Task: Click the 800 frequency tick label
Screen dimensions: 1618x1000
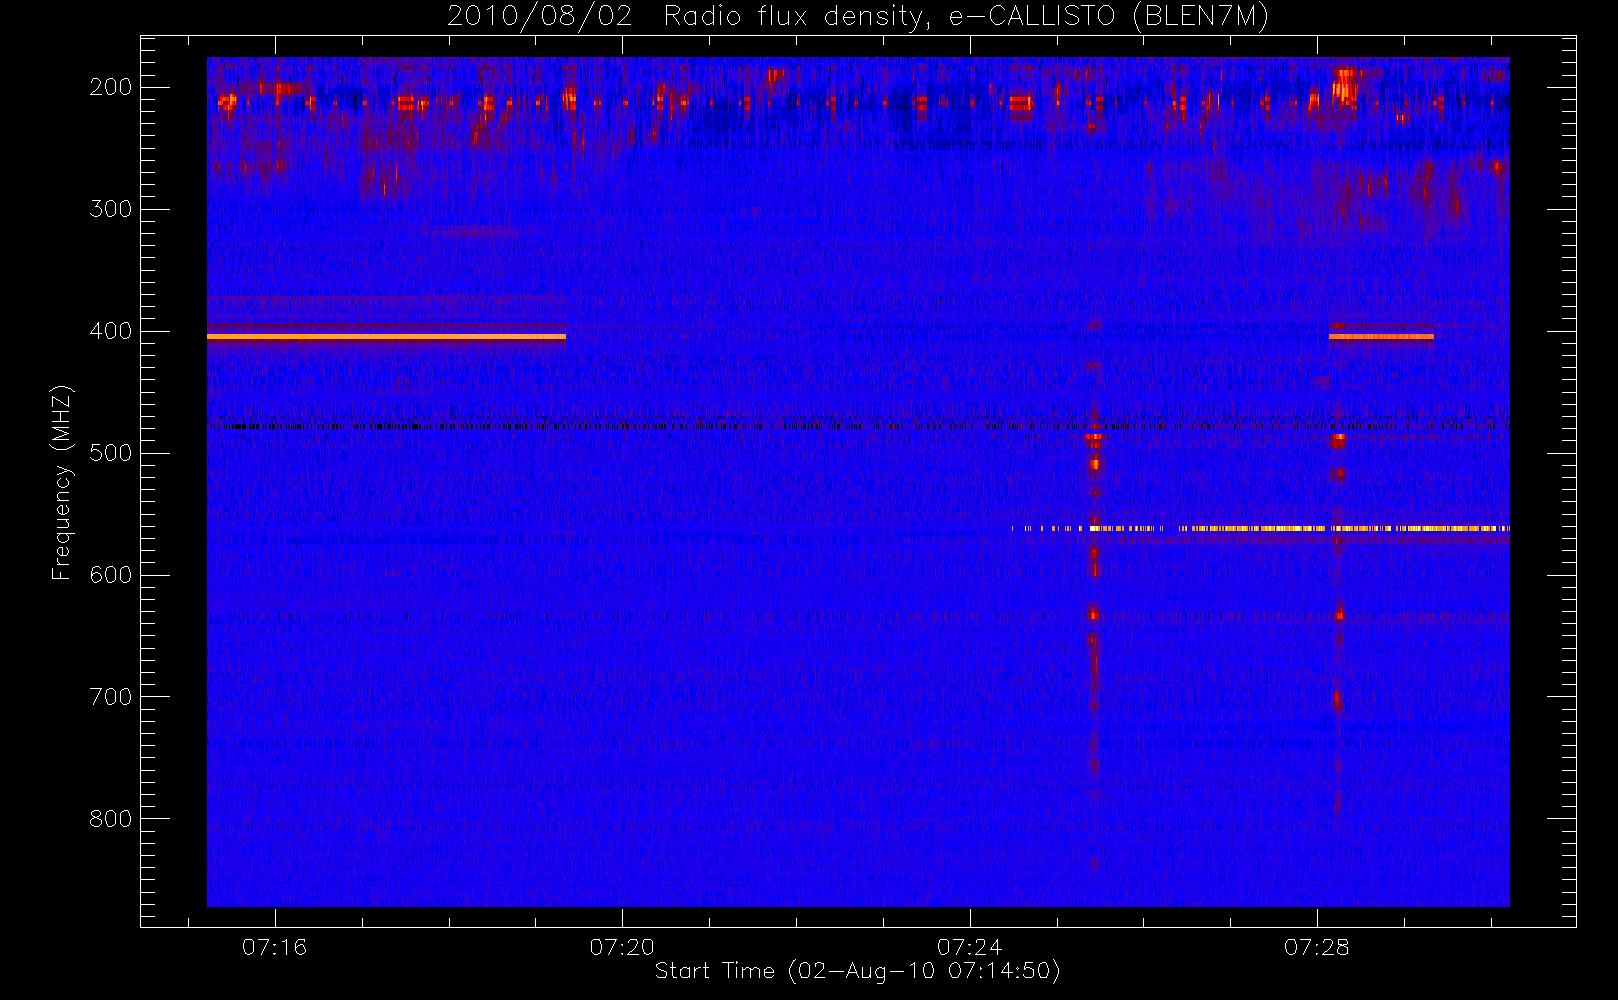Action: tap(111, 819)
